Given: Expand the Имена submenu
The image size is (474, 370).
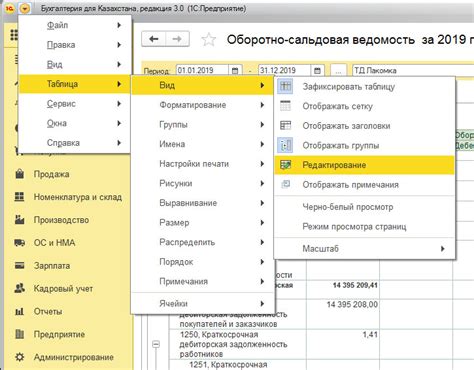Looking at the screenshot, I should point(203,144).
